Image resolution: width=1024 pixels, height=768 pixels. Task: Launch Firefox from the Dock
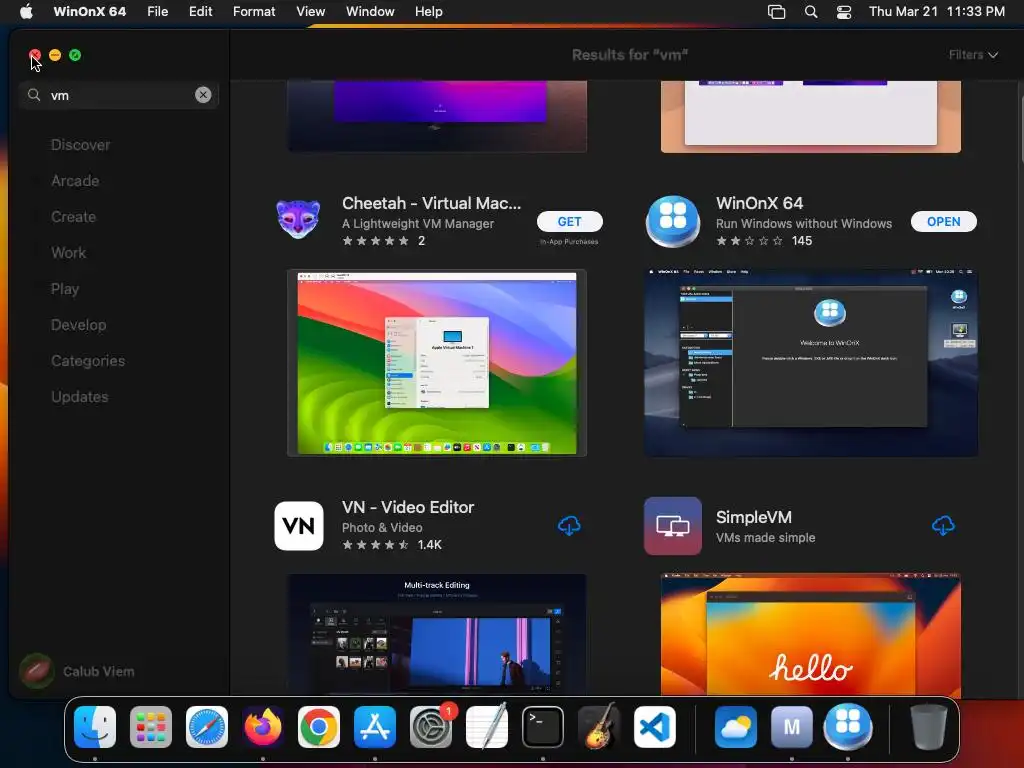tap(263, 727)
